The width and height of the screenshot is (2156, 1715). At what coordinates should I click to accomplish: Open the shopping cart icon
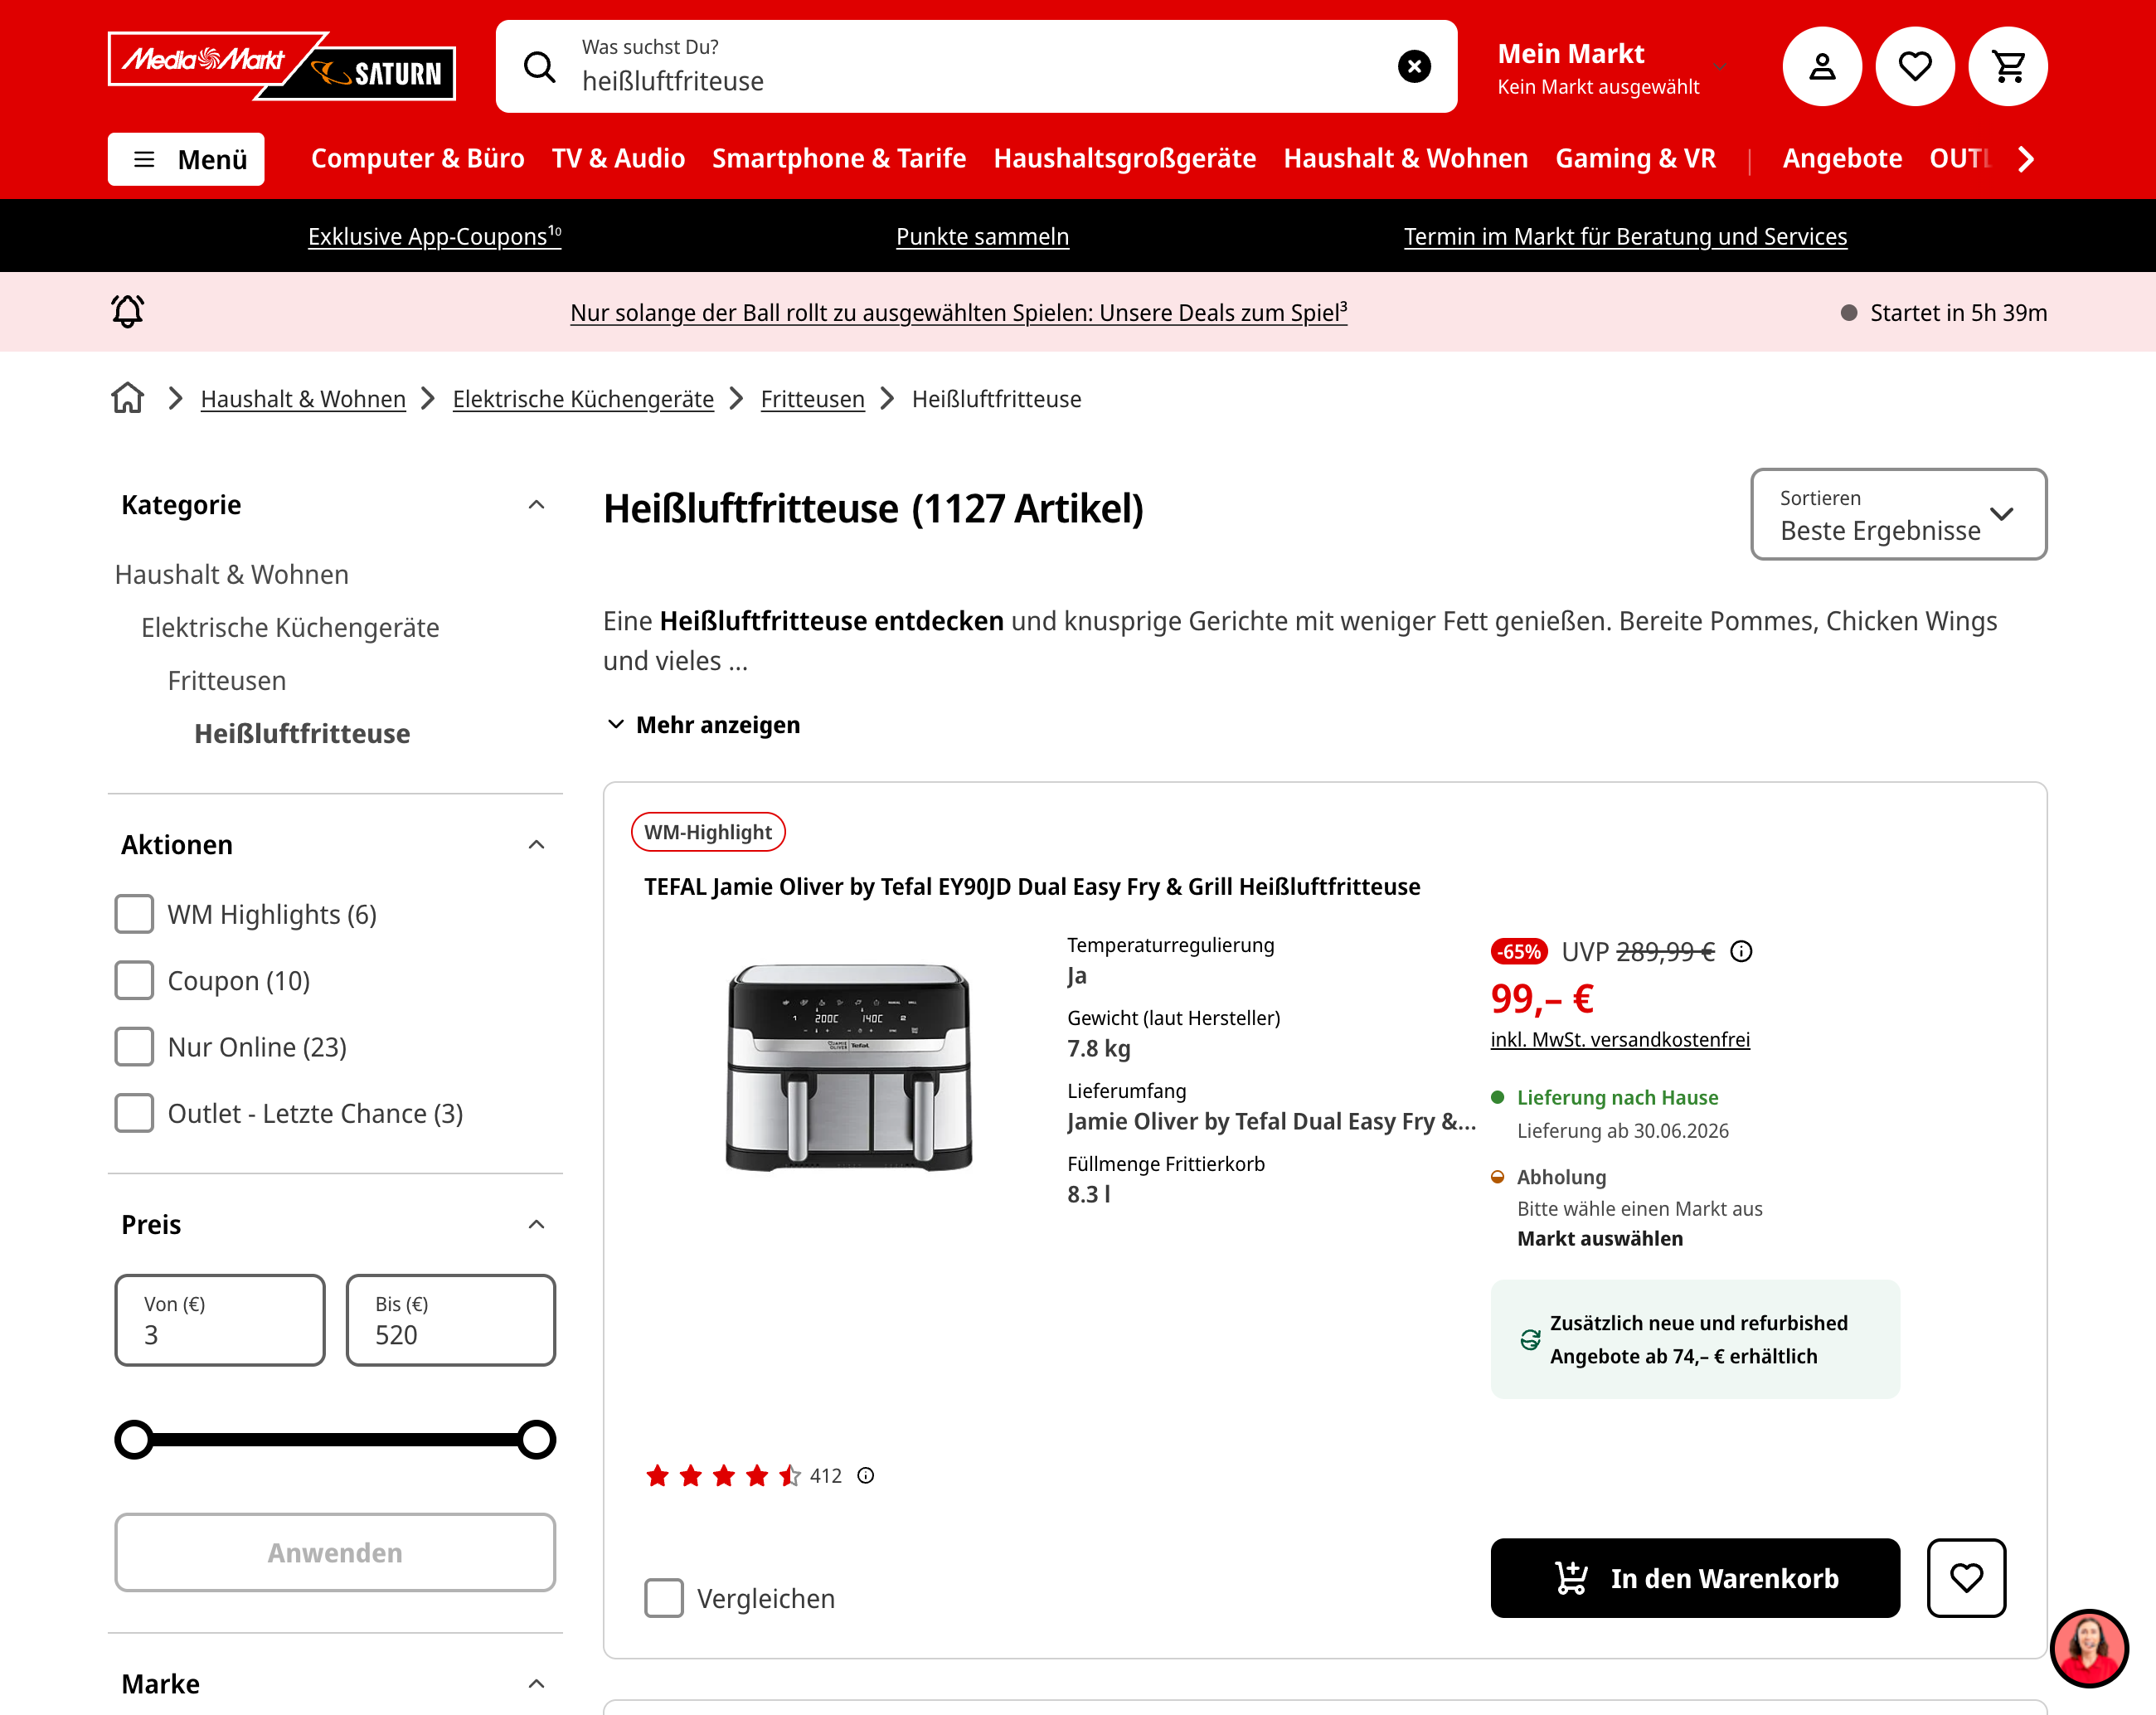2008,67
